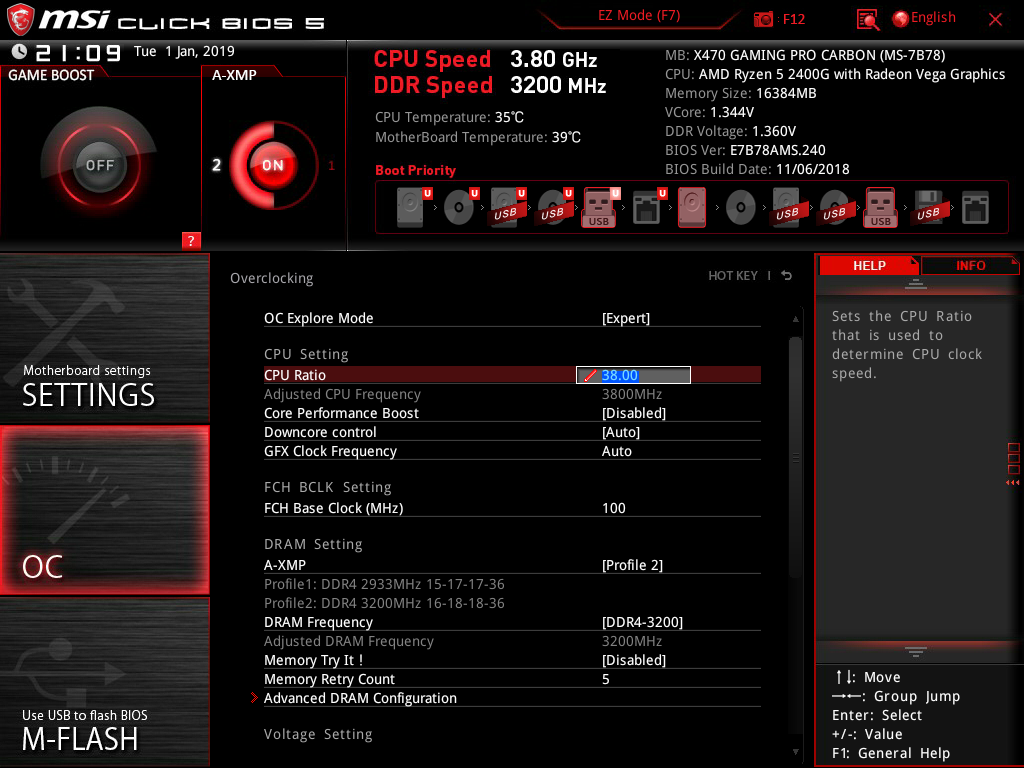
Task: Open the A-XMP [Profile 2] setting row
Action: [x=512, y=565]
